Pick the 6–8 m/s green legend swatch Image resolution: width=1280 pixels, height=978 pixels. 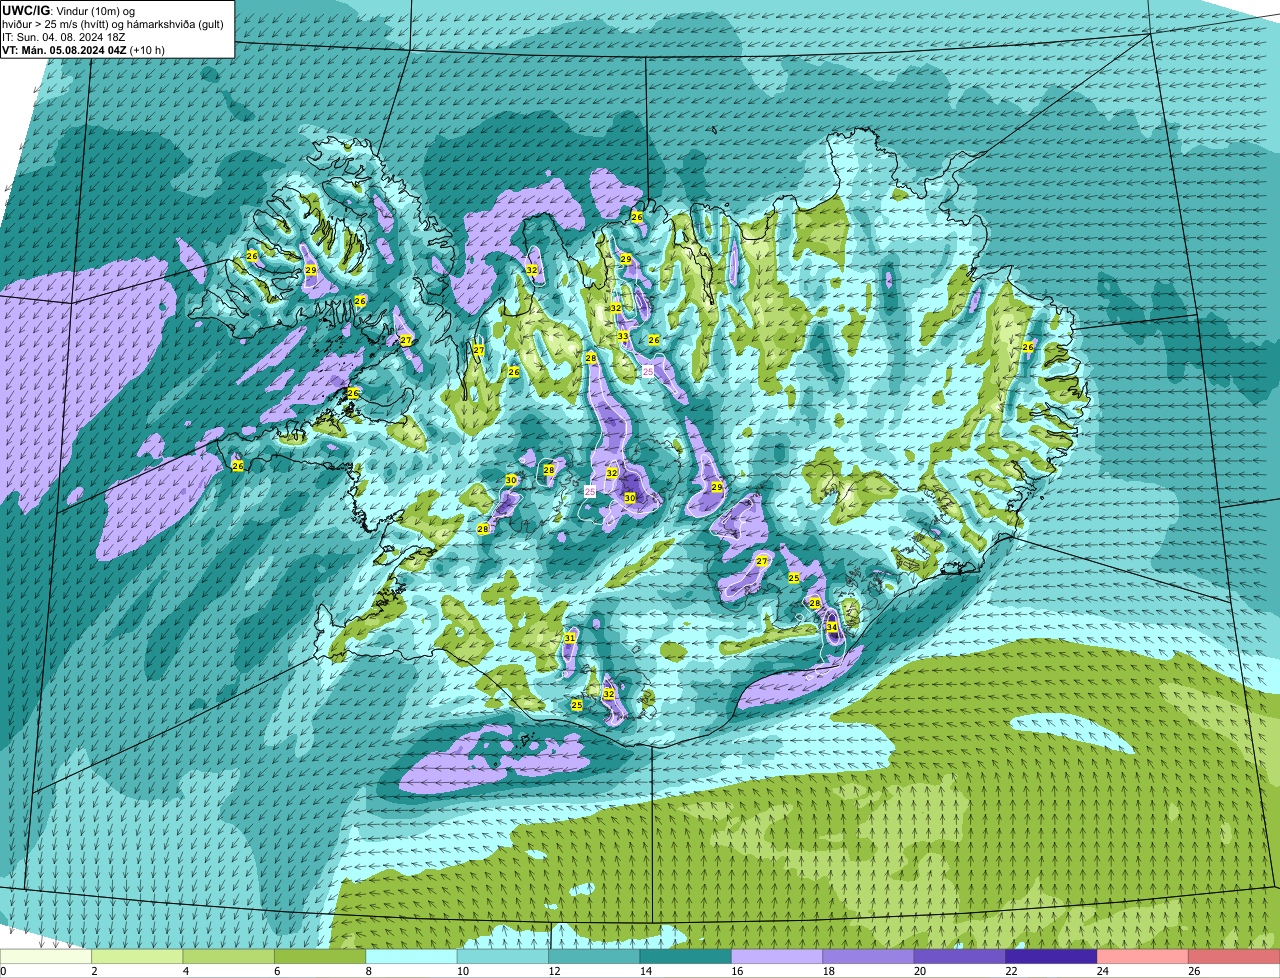pos(320,956)
